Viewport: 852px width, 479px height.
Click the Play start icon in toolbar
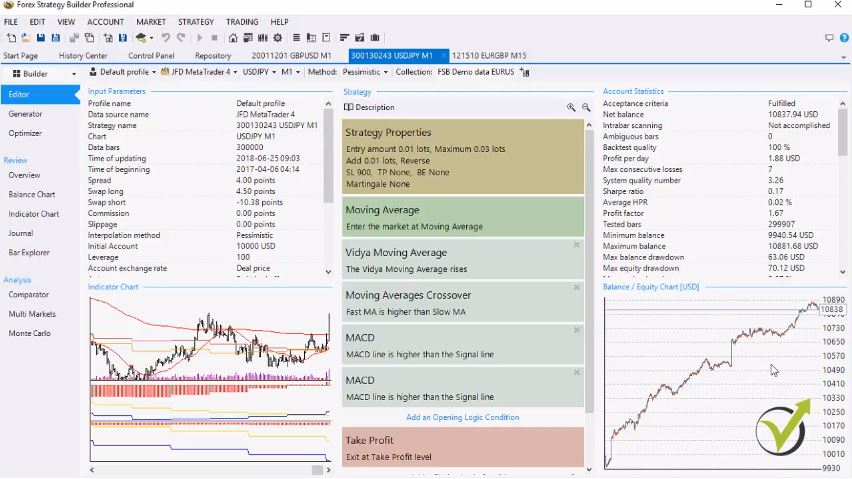(199, 38)
